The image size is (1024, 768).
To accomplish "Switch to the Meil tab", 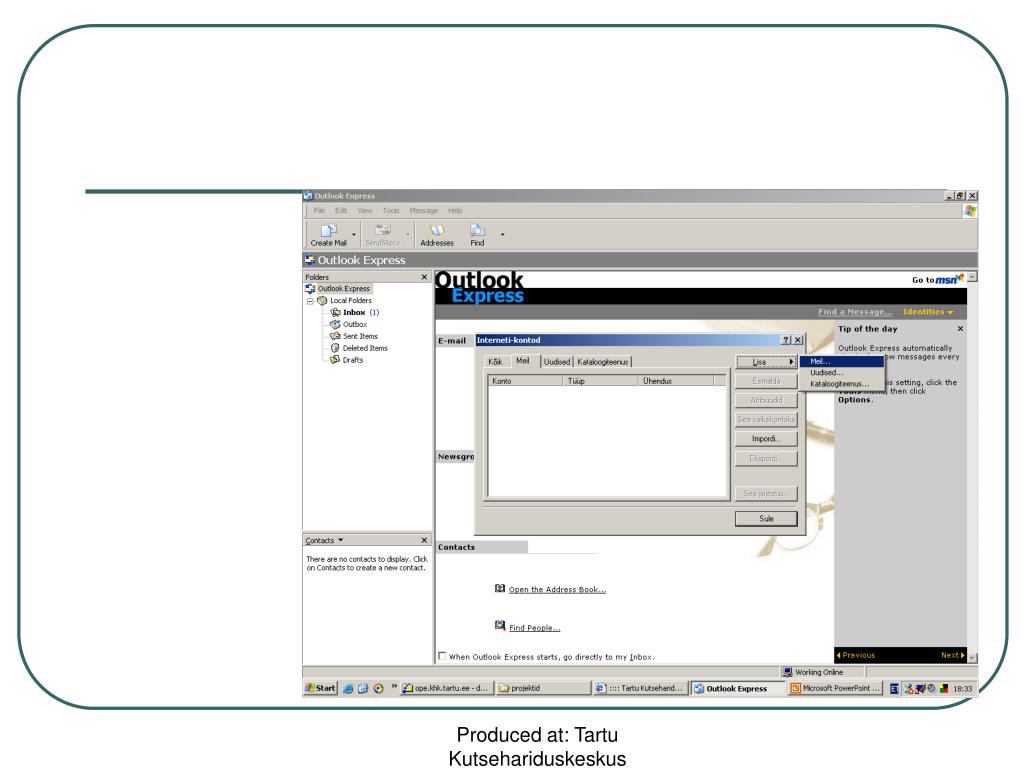I will pos(523,360).
